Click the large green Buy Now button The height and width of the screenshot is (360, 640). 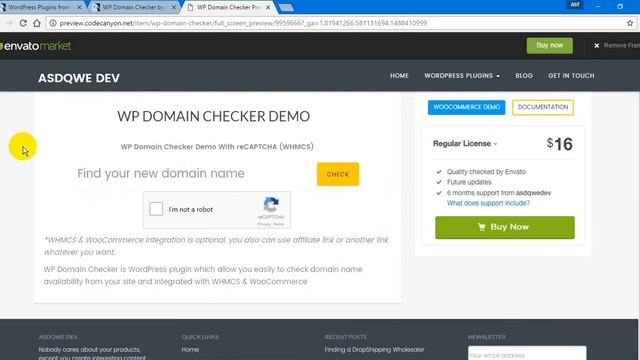(504, 227)
